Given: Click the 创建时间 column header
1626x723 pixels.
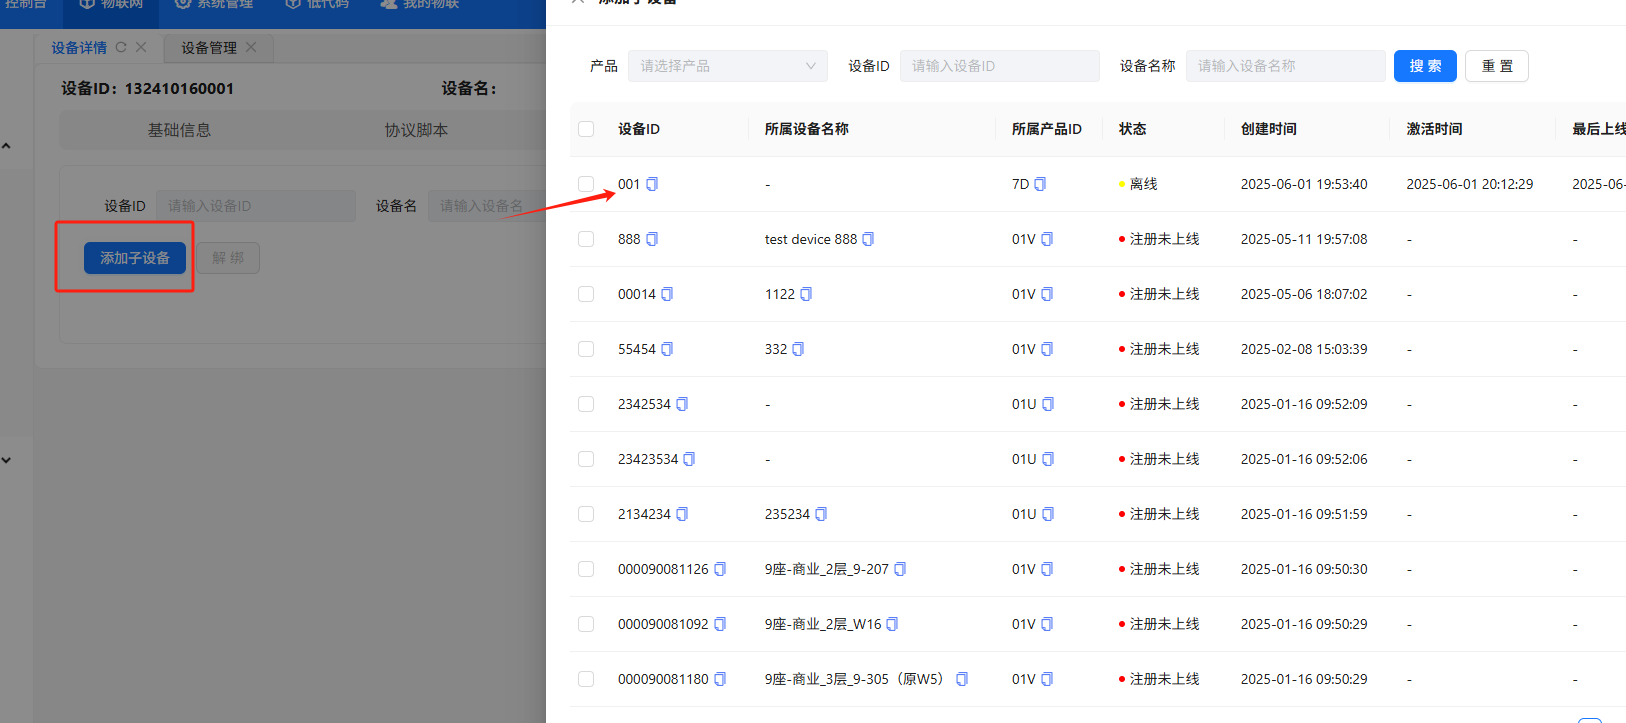Looking at the screenshot, I should [x=1269, y=129].
